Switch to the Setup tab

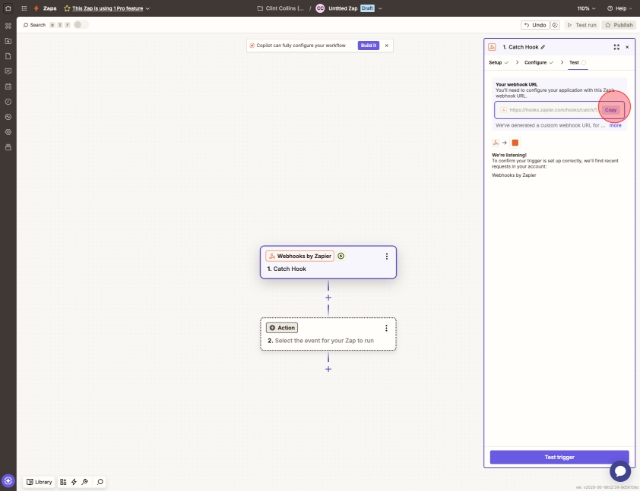[x=498, y=62]
